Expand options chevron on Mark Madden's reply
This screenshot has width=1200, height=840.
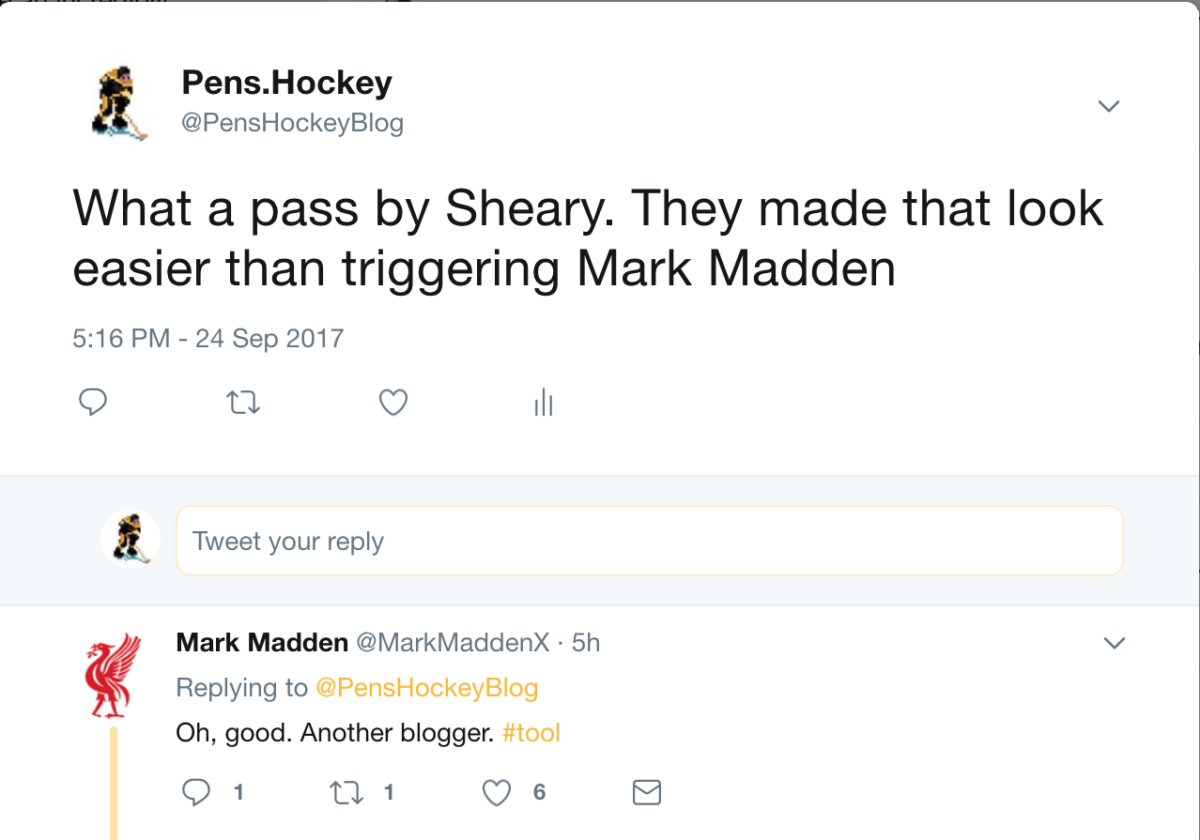point(1113,643)
